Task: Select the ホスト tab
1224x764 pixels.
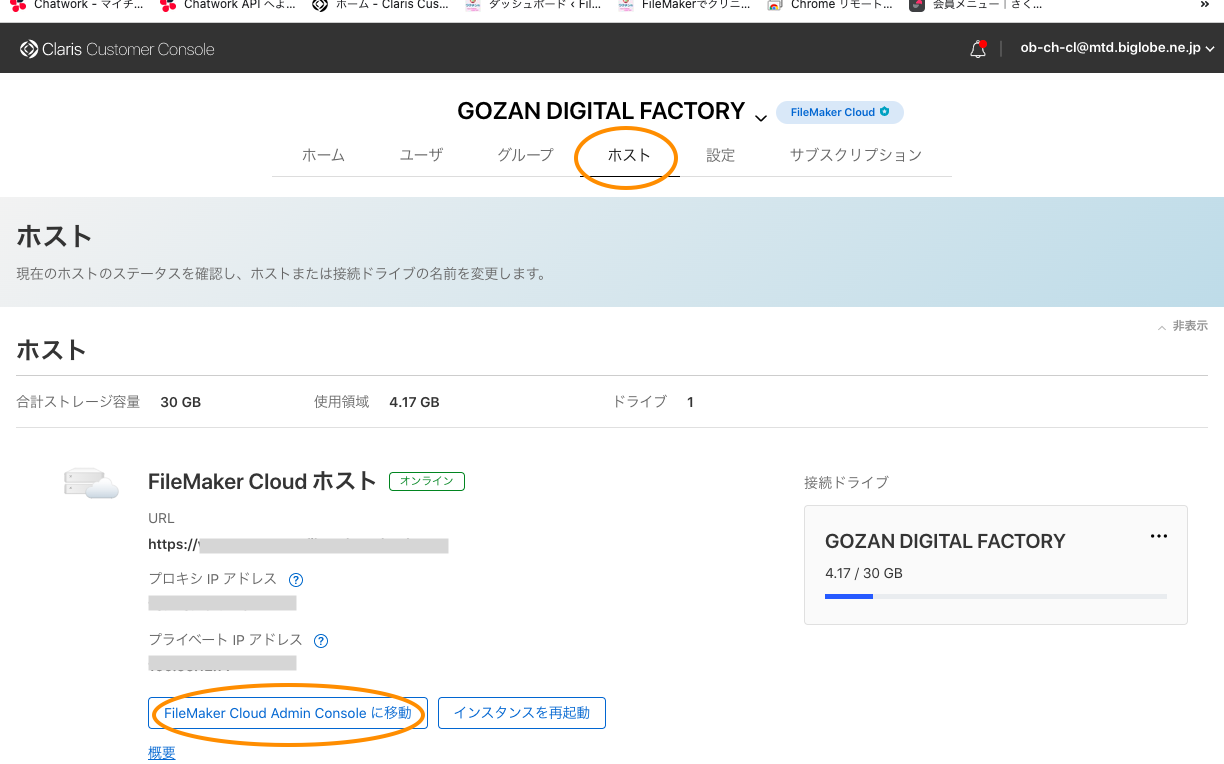Action: pyautogui.click(x=629, y=155)
